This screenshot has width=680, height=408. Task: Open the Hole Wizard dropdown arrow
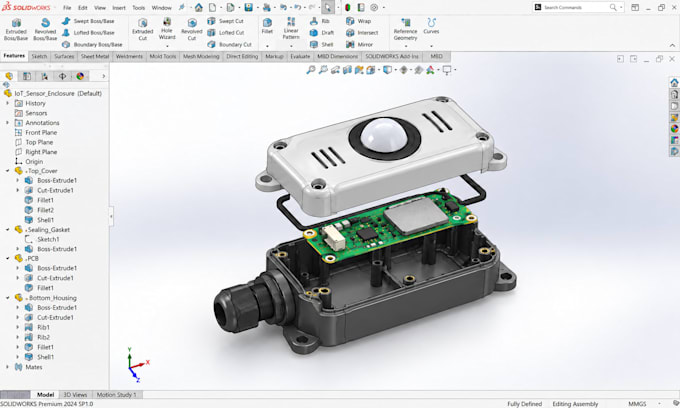pyautogui.click(x=167, y=46)
